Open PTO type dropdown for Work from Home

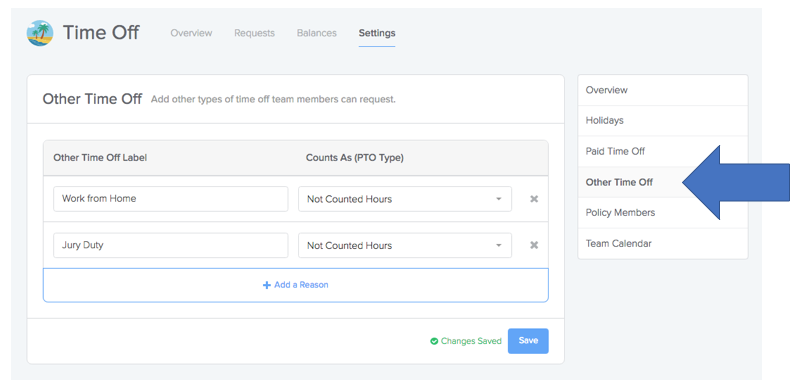[405, 199]
